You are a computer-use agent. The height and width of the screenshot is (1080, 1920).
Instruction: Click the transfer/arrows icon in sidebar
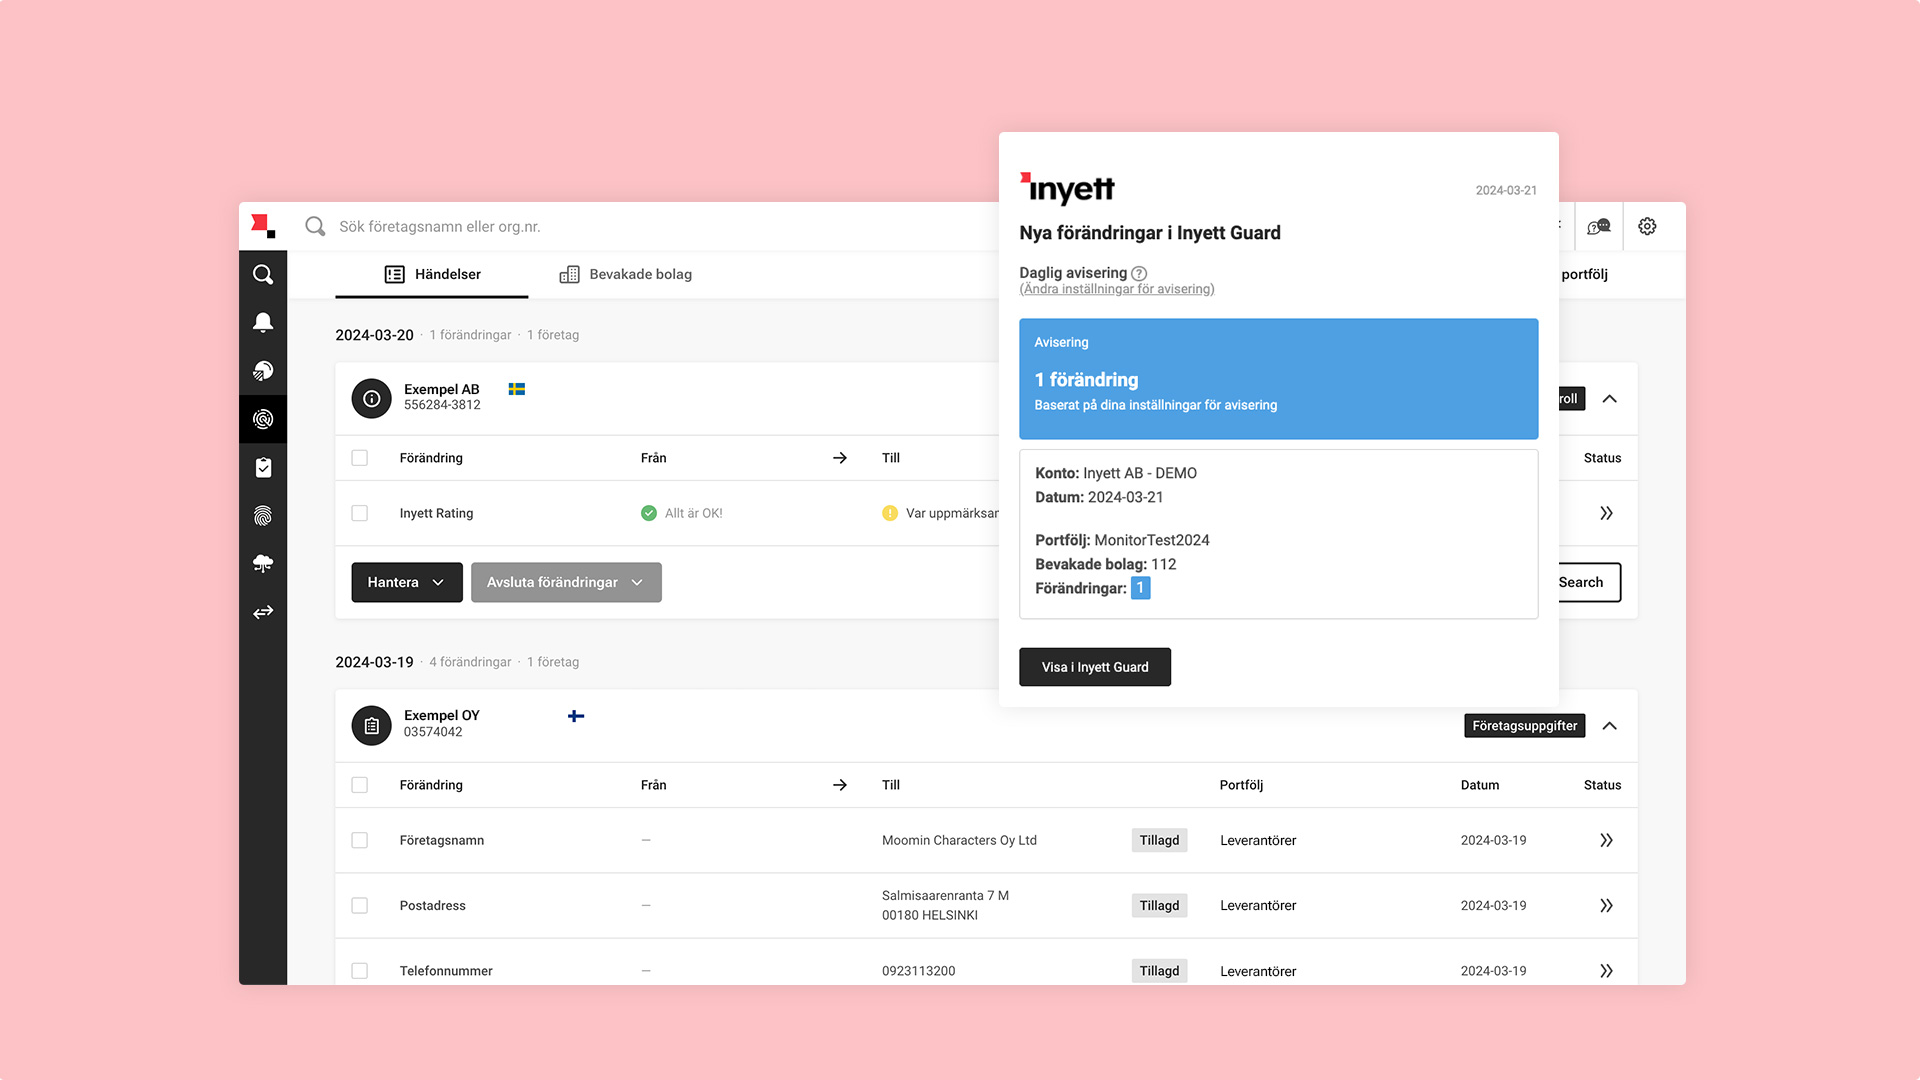coord(264,612)
